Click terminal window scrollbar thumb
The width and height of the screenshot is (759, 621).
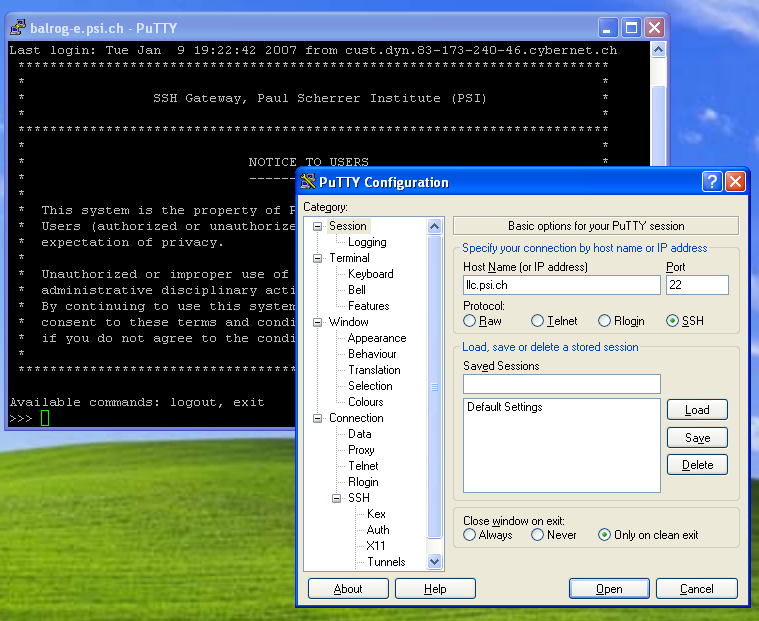pos(658,127)
